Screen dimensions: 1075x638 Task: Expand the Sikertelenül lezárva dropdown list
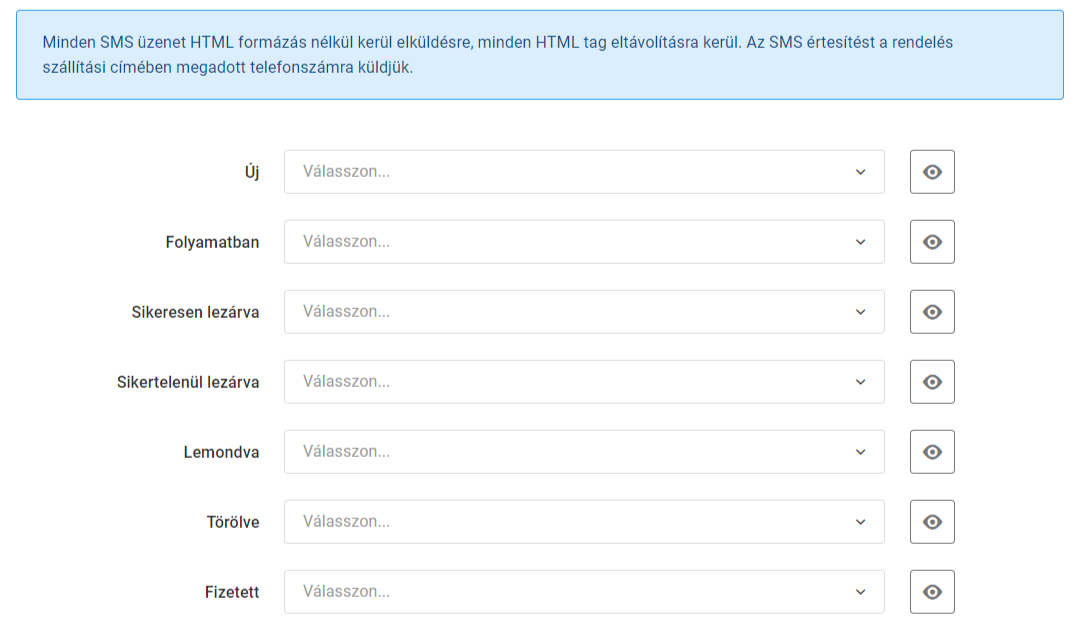pos(584,382)
